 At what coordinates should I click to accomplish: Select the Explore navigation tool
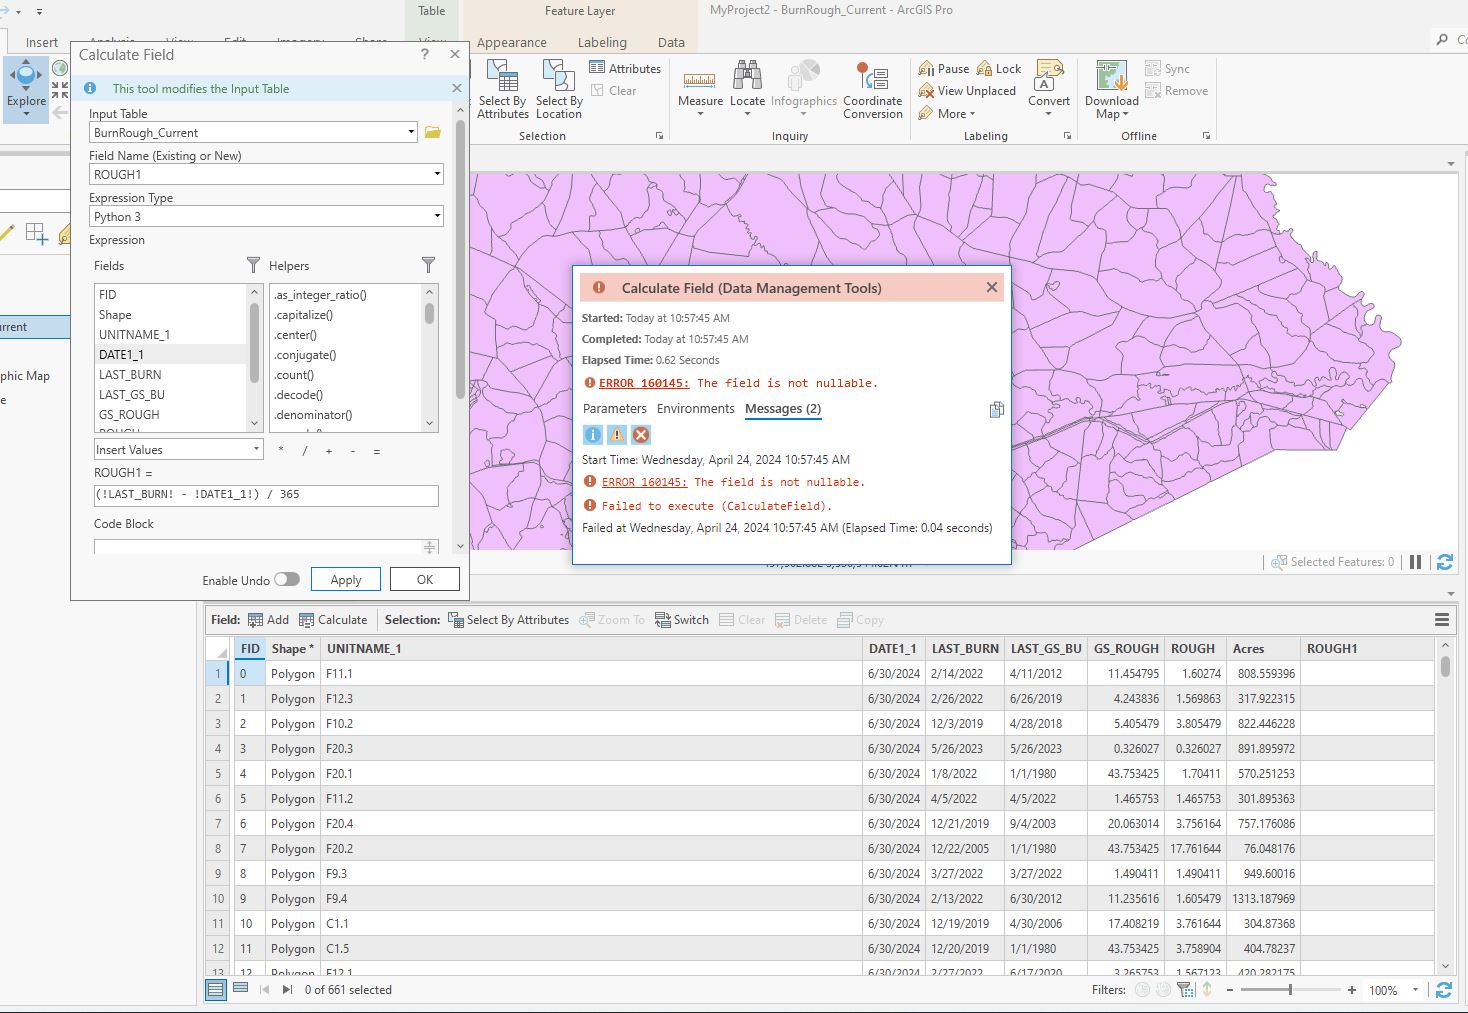point(26,89)
